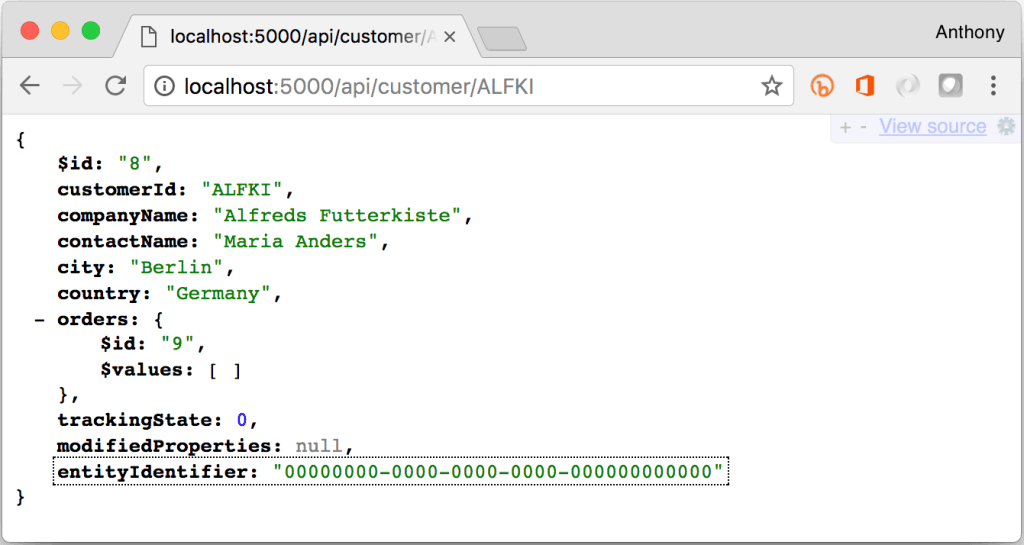Open the Office extension icon
Viewport: 1024px width, 545px height.
tap(865, 86)
